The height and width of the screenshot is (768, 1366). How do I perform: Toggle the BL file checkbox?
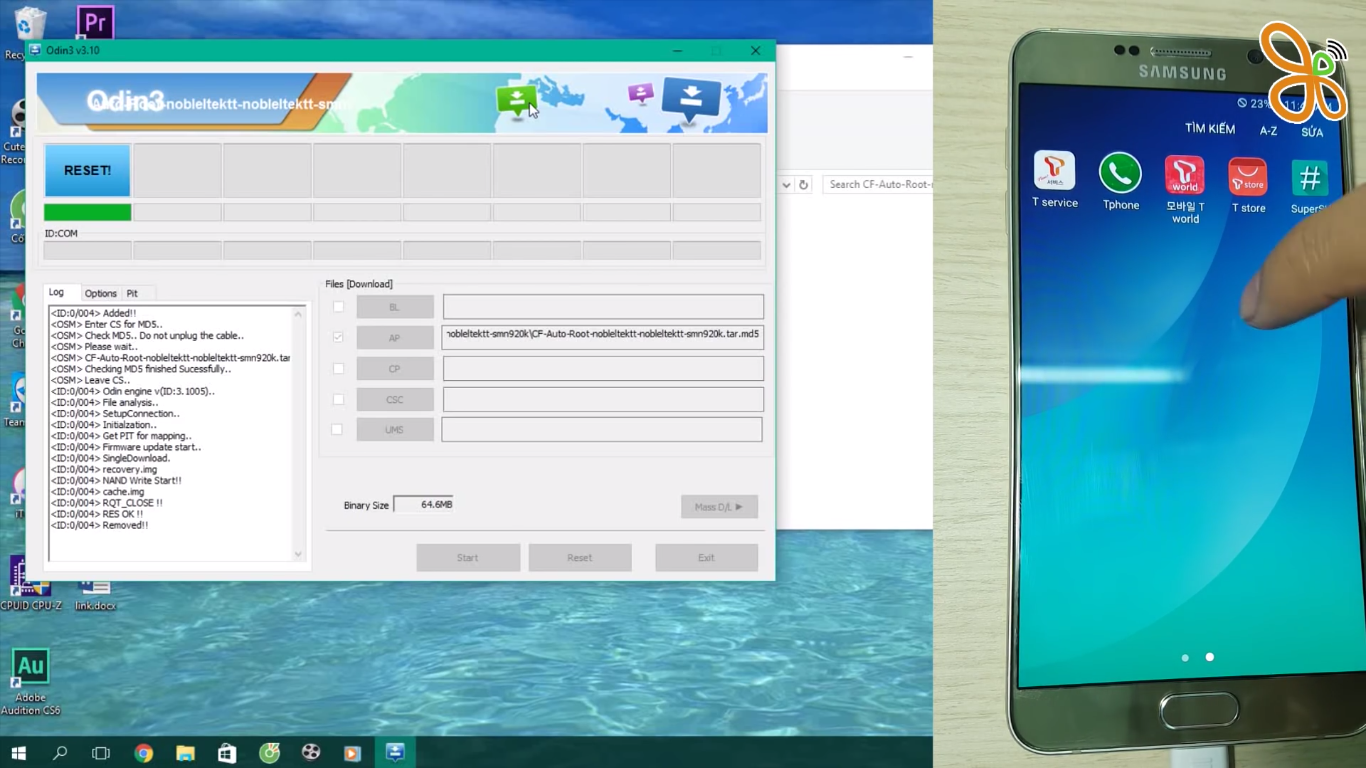tap(338, 307)
